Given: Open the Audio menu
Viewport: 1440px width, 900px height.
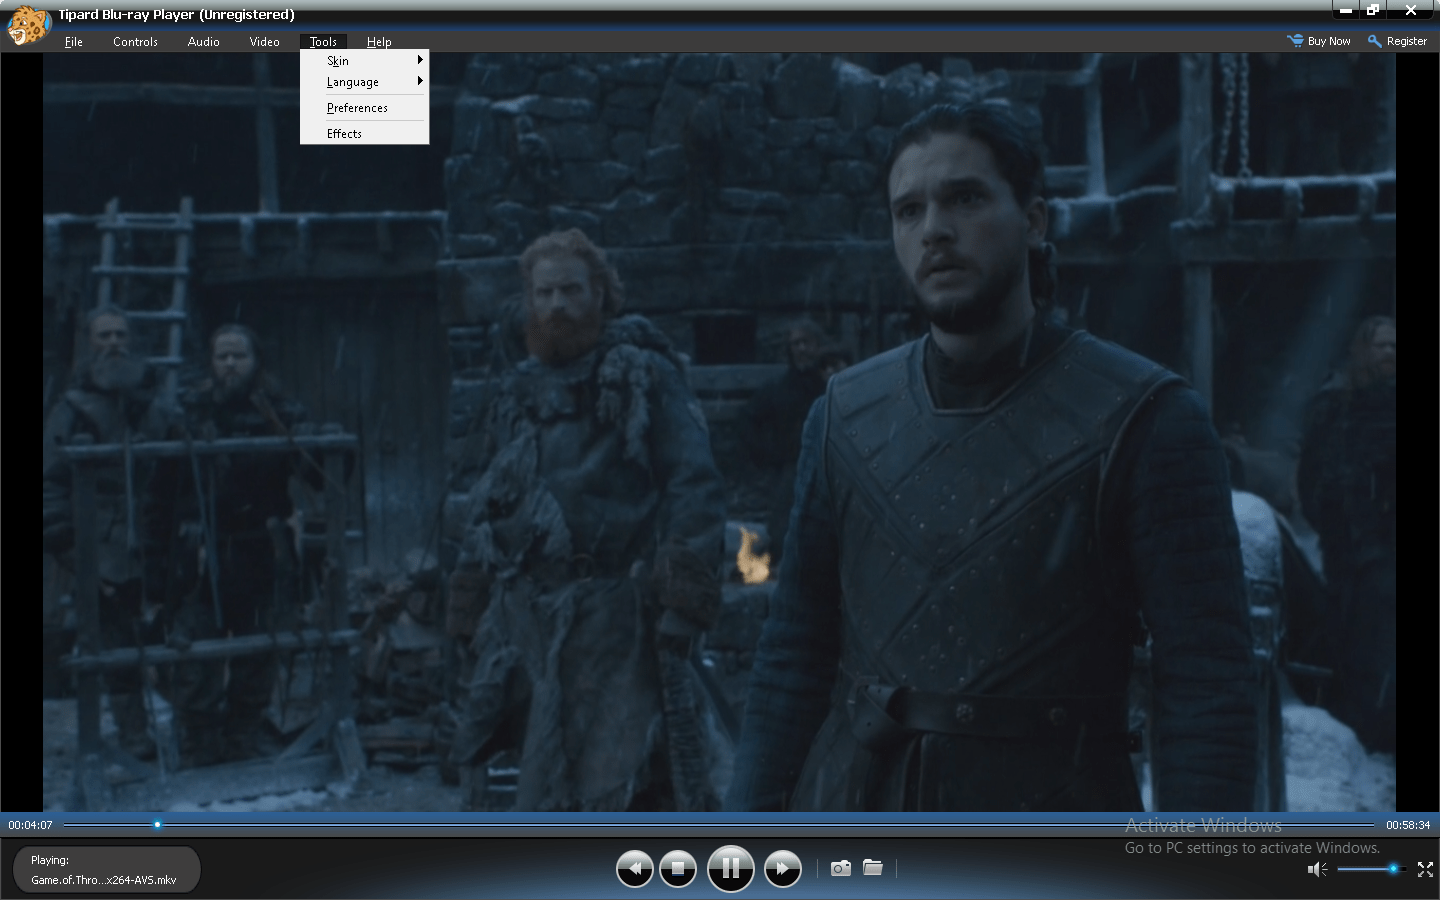Looking at the screenshot, I should [x=203, y=42].
